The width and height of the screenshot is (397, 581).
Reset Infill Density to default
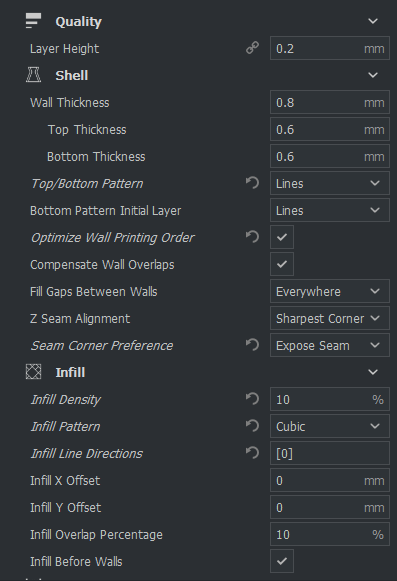point(252,399)
